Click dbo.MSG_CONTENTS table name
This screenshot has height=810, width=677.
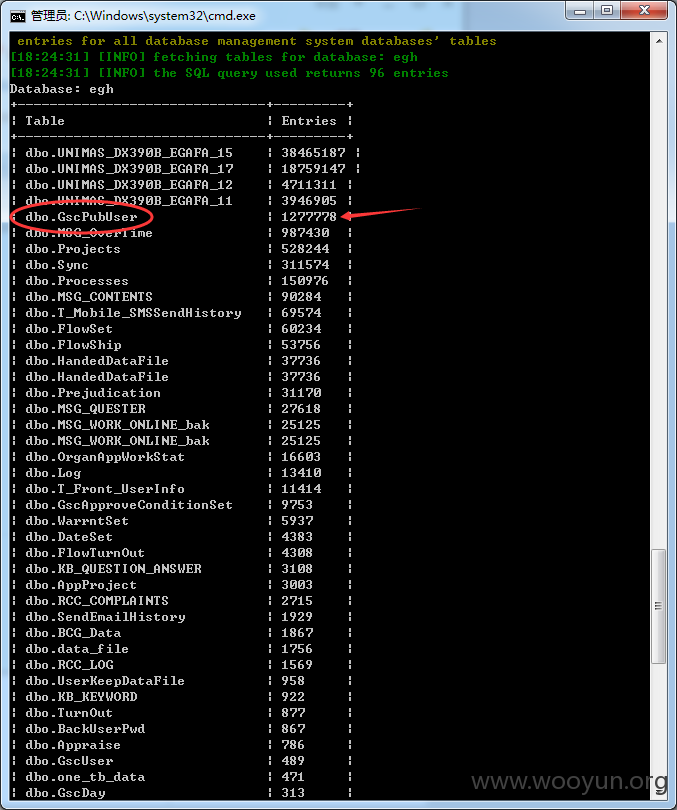89,297
